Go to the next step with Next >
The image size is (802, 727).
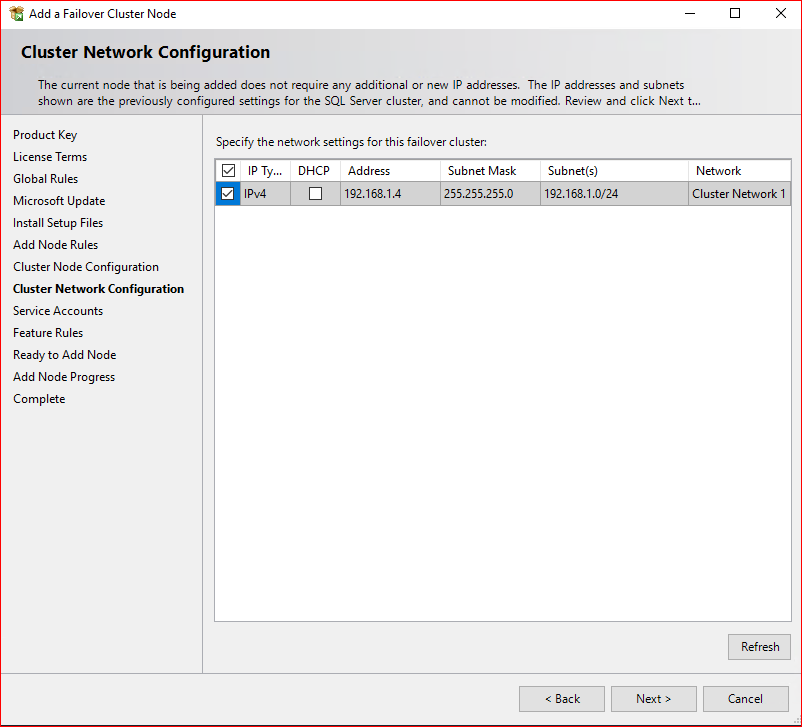pyautogui.click(x=654, y=699)
